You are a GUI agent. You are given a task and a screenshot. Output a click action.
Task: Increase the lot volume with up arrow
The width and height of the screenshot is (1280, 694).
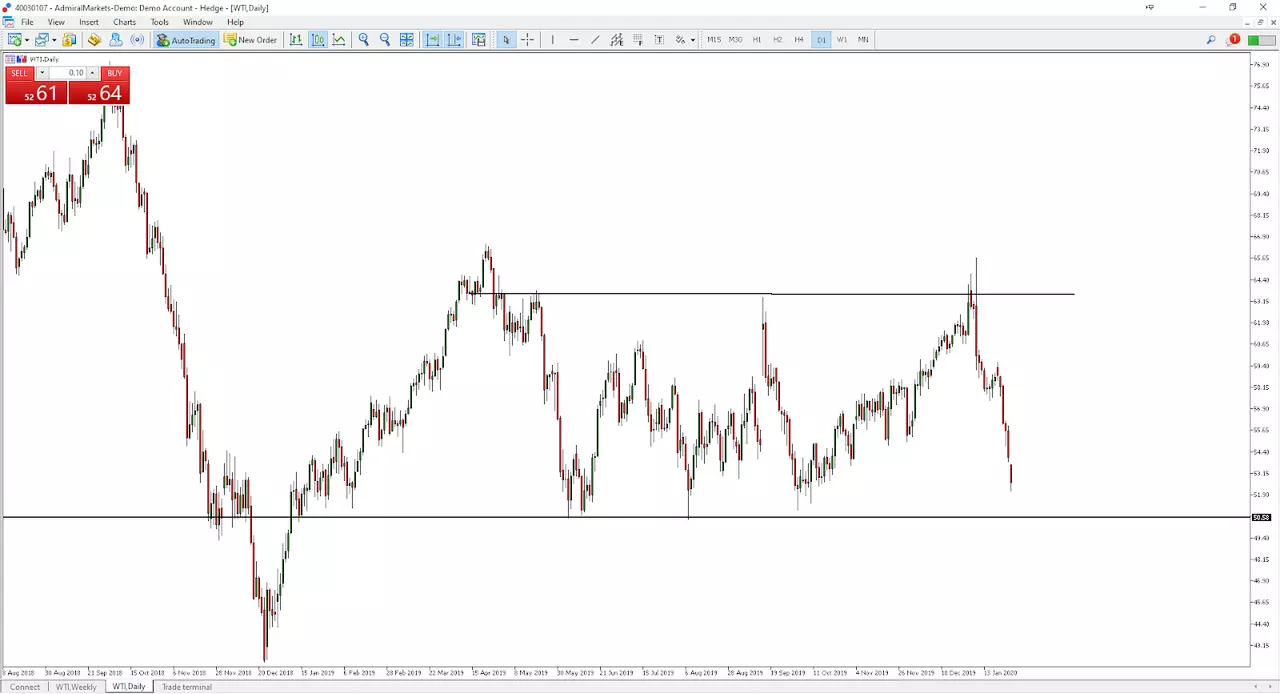pos(92,73)
